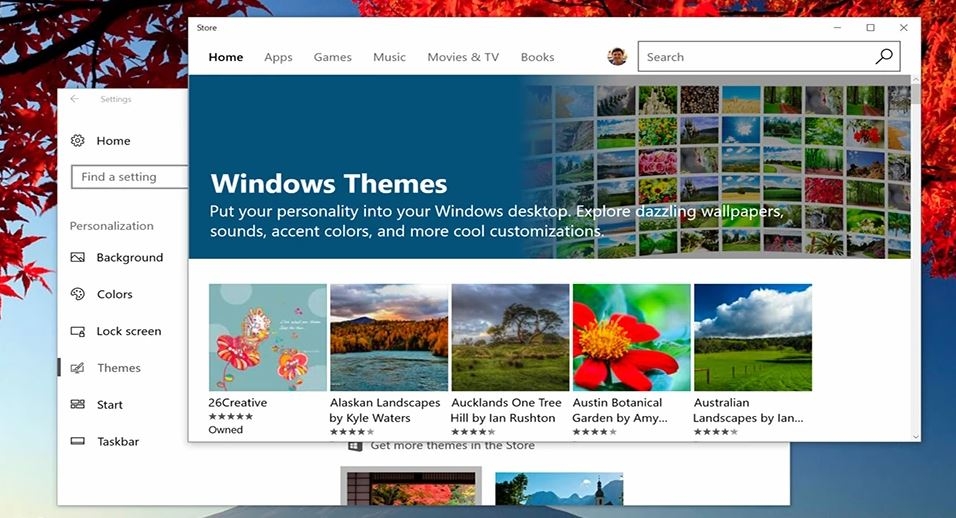
Task: Click the Background picture icon in Settings
Action: [77, 257]
